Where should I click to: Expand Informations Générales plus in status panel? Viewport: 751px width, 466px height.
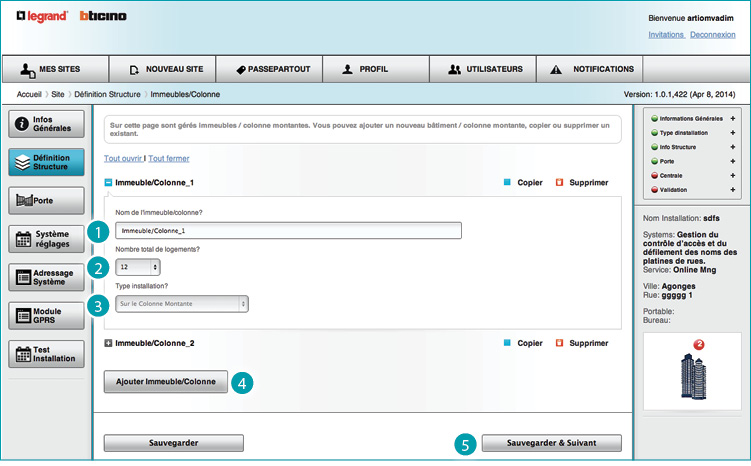(733, 119)
